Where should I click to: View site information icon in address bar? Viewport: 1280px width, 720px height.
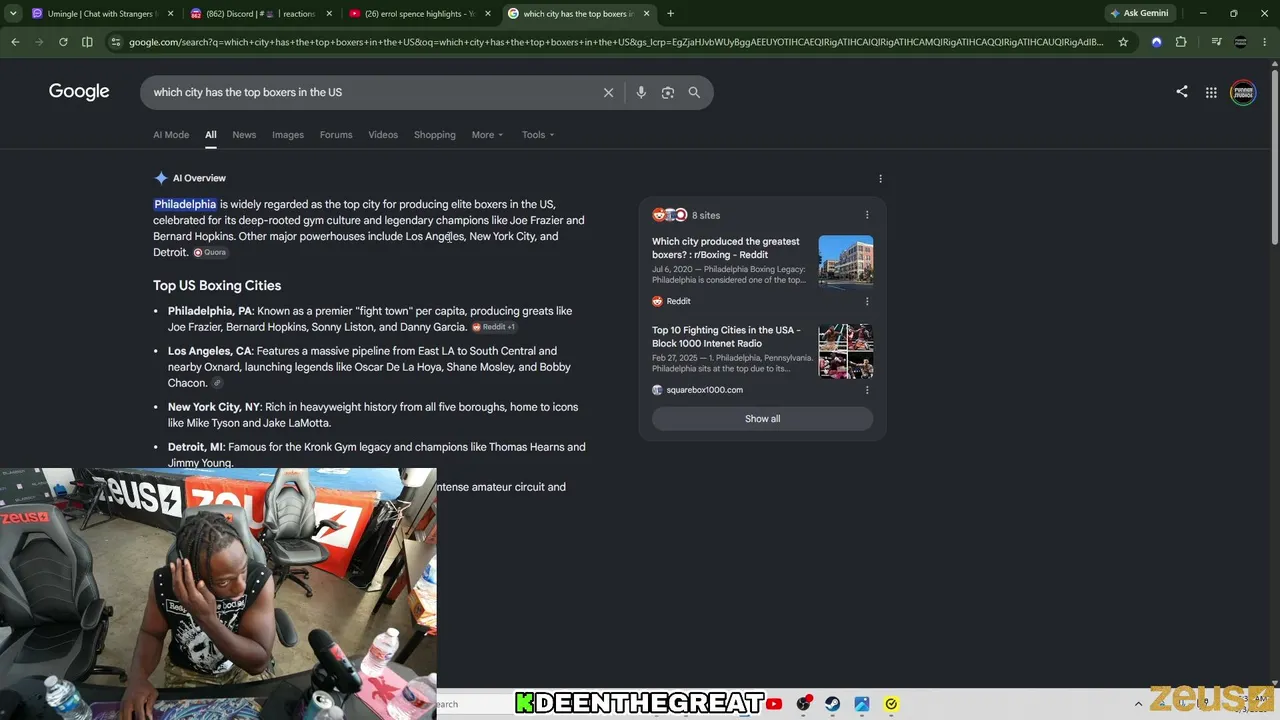click(116, 42)
